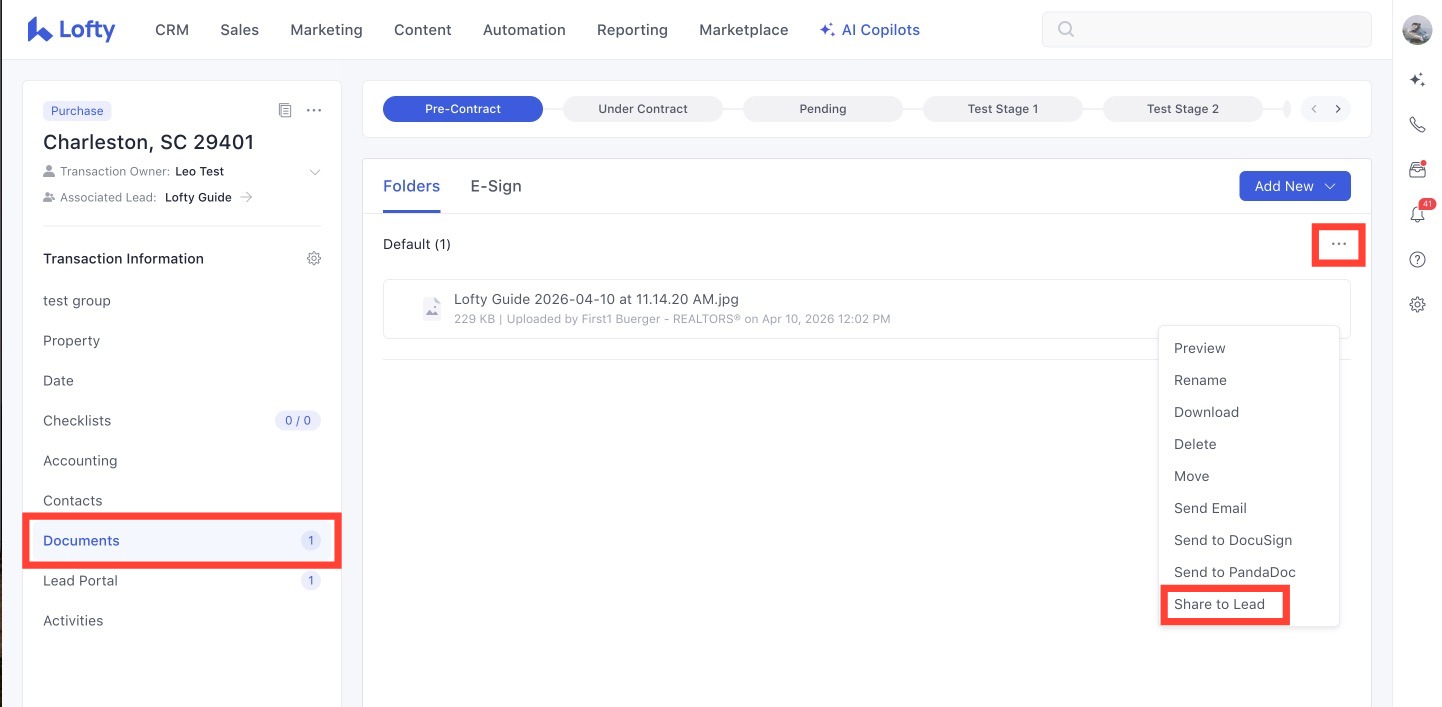Image resolution: width=1442 pixels, height=707 pixels.
Task: Select the Under Contract stage
Action: [643, 109]
